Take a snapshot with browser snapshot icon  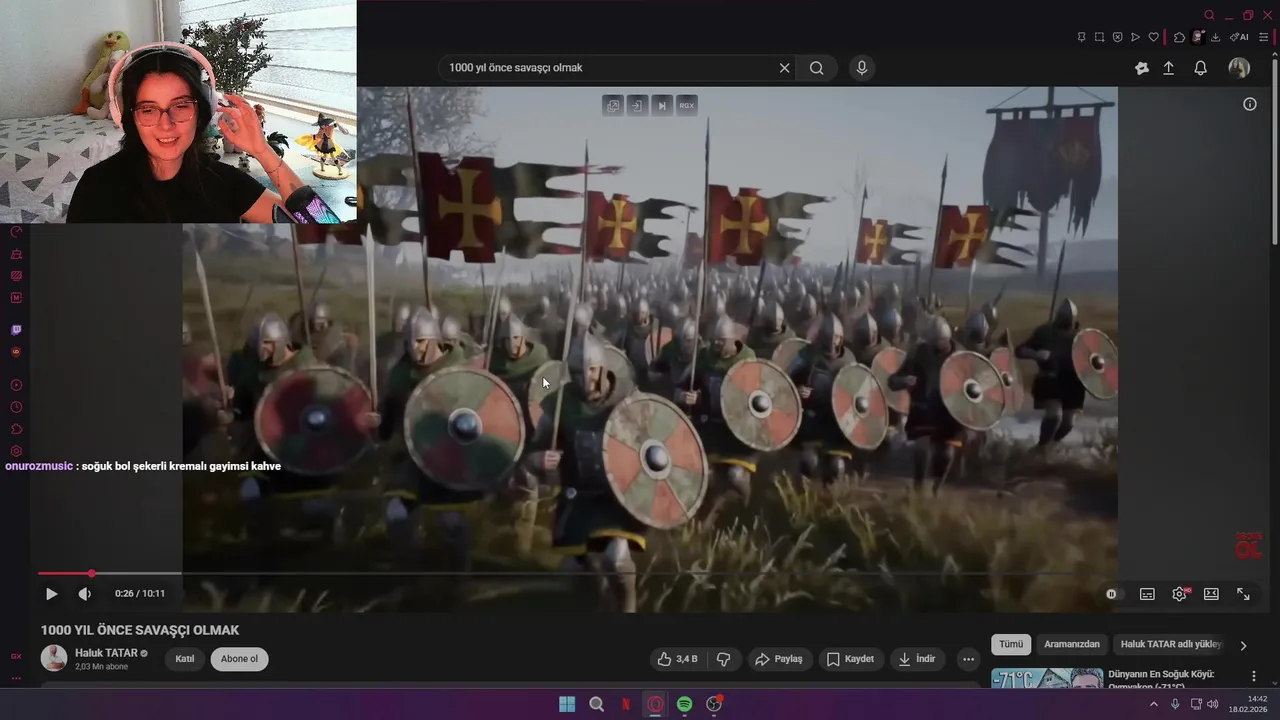(1099, 37)
